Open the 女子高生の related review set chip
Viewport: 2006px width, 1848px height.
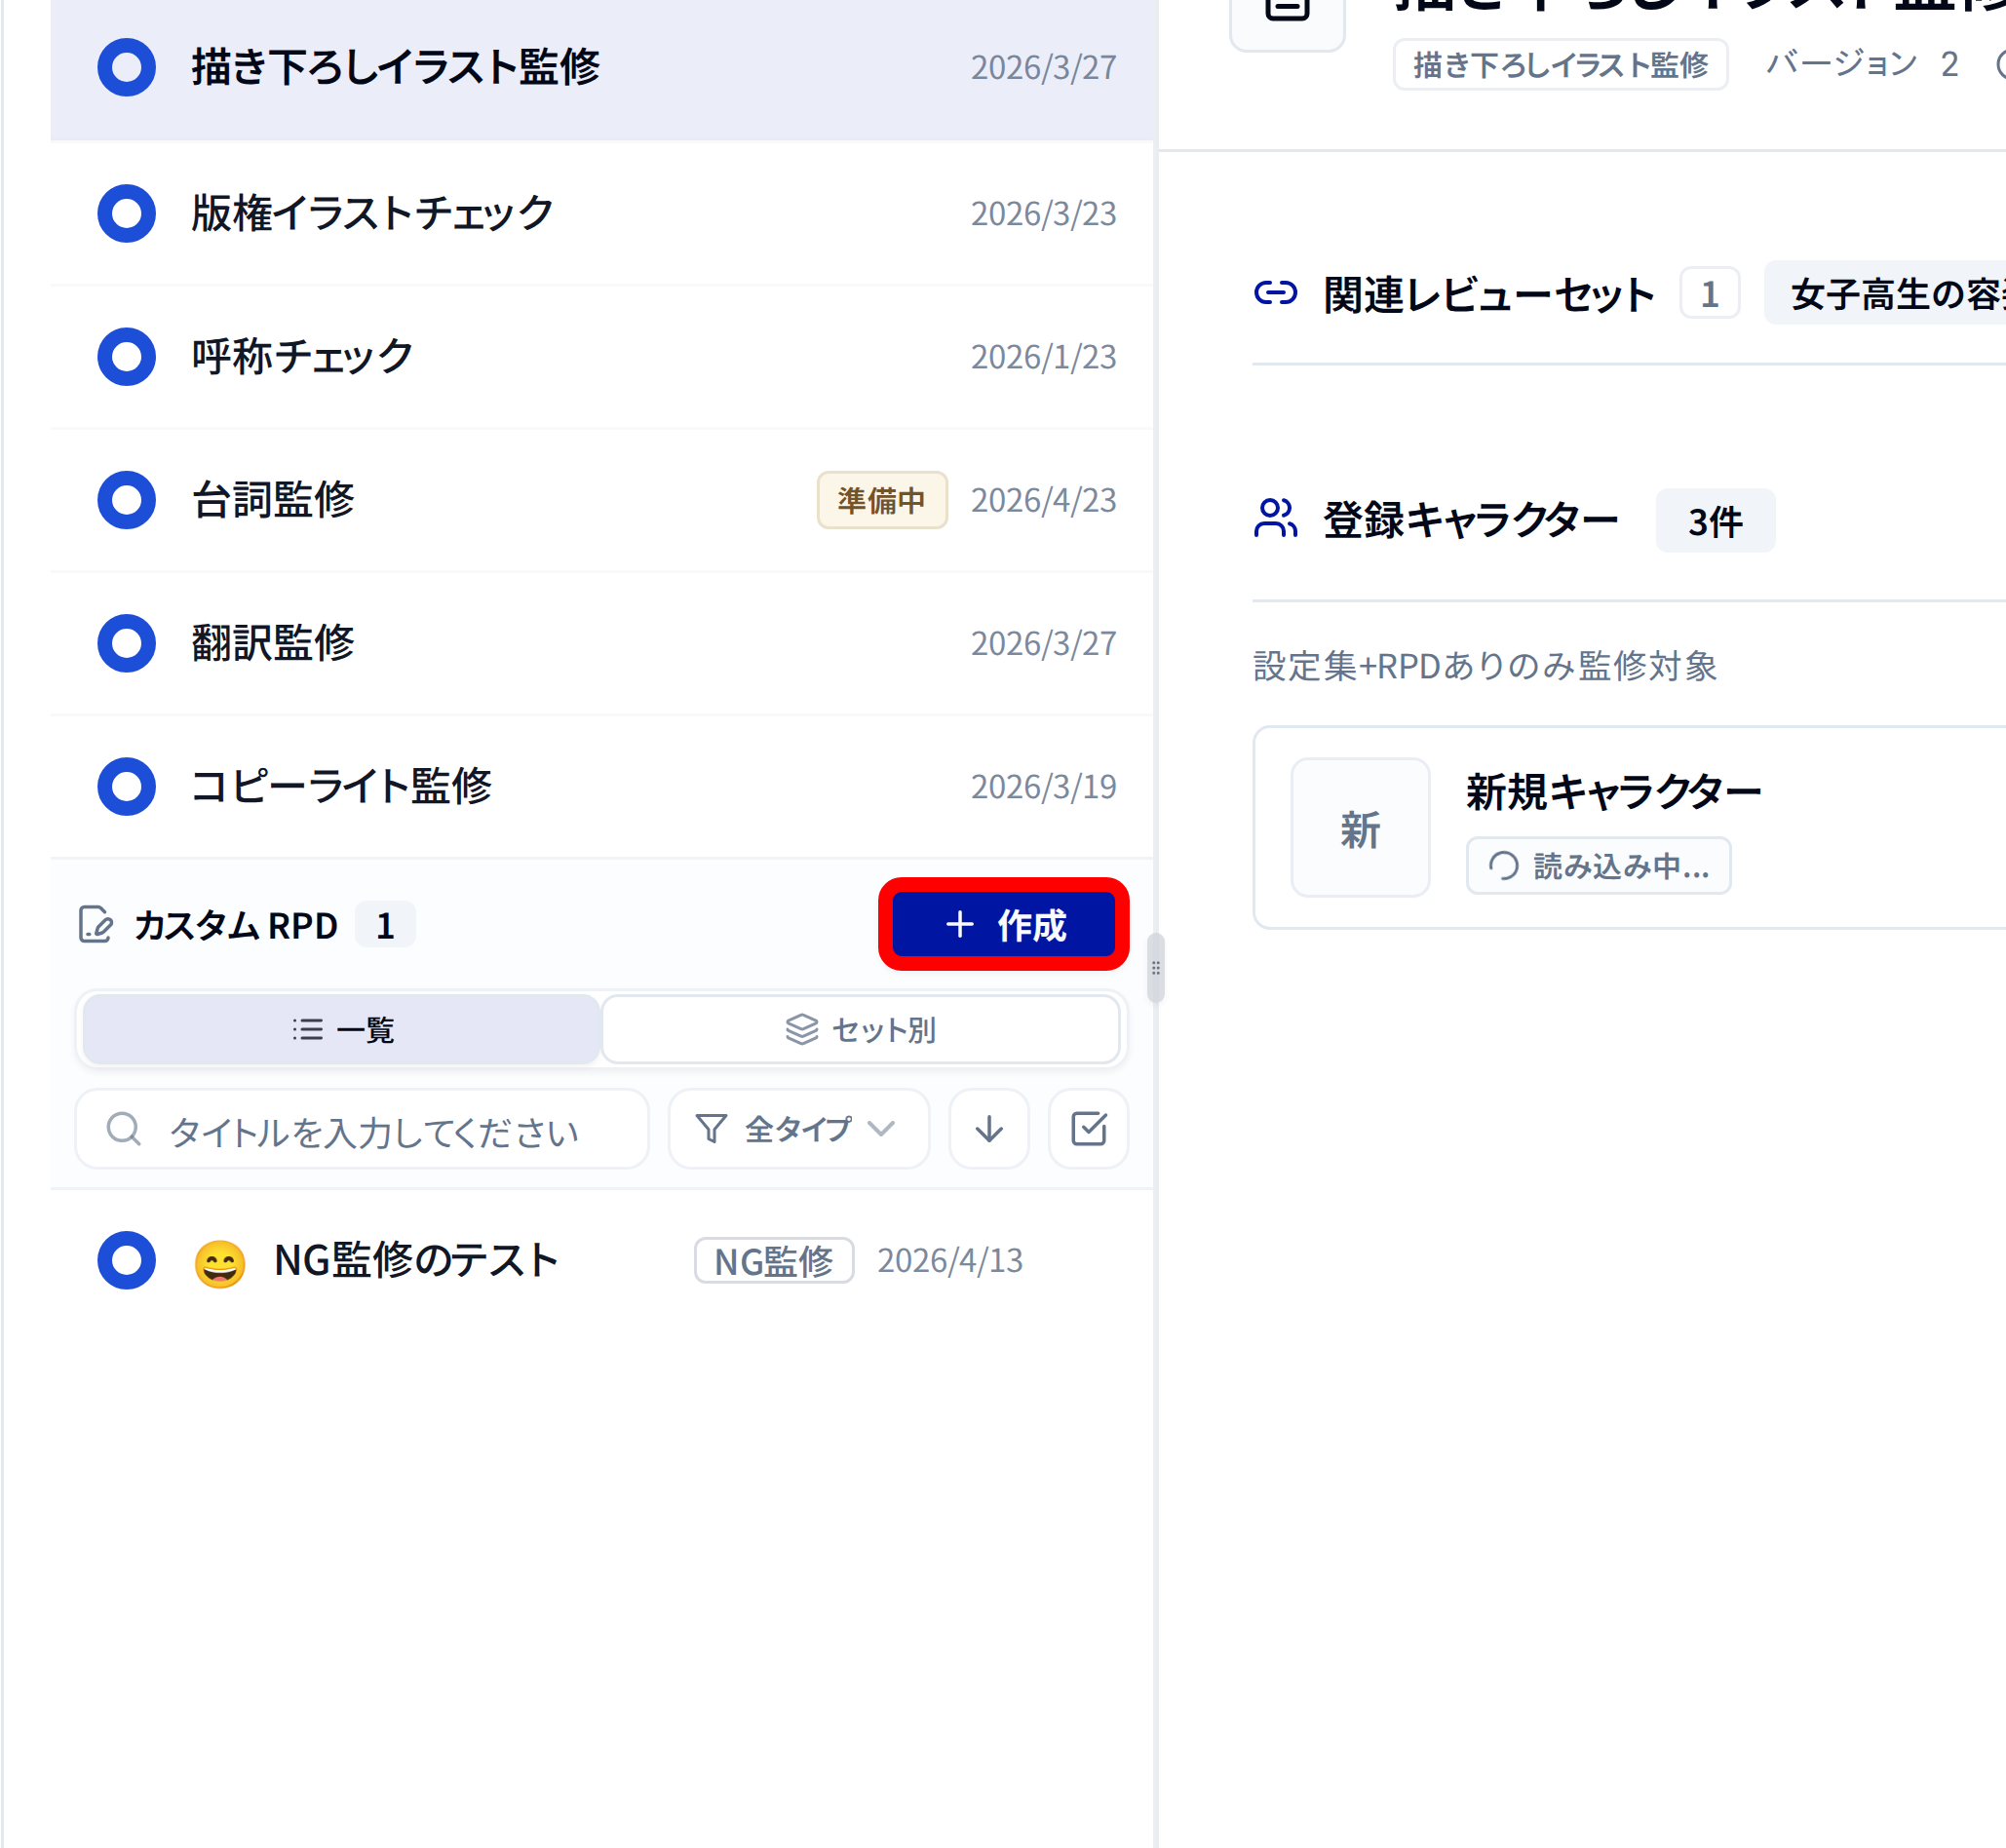coord(1885,293)
